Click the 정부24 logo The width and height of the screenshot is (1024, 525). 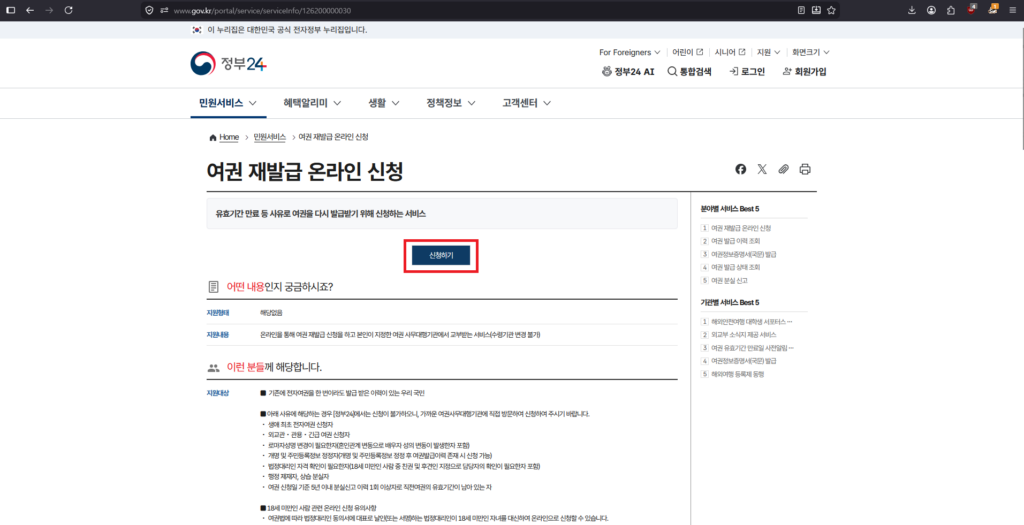tap(229, 63)
